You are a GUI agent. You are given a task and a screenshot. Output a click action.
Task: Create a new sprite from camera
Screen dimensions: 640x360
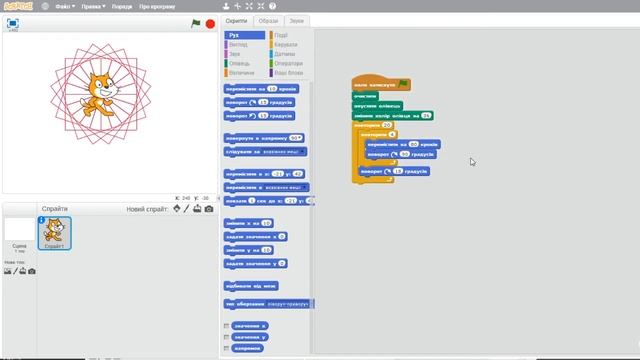pos(209,209)
